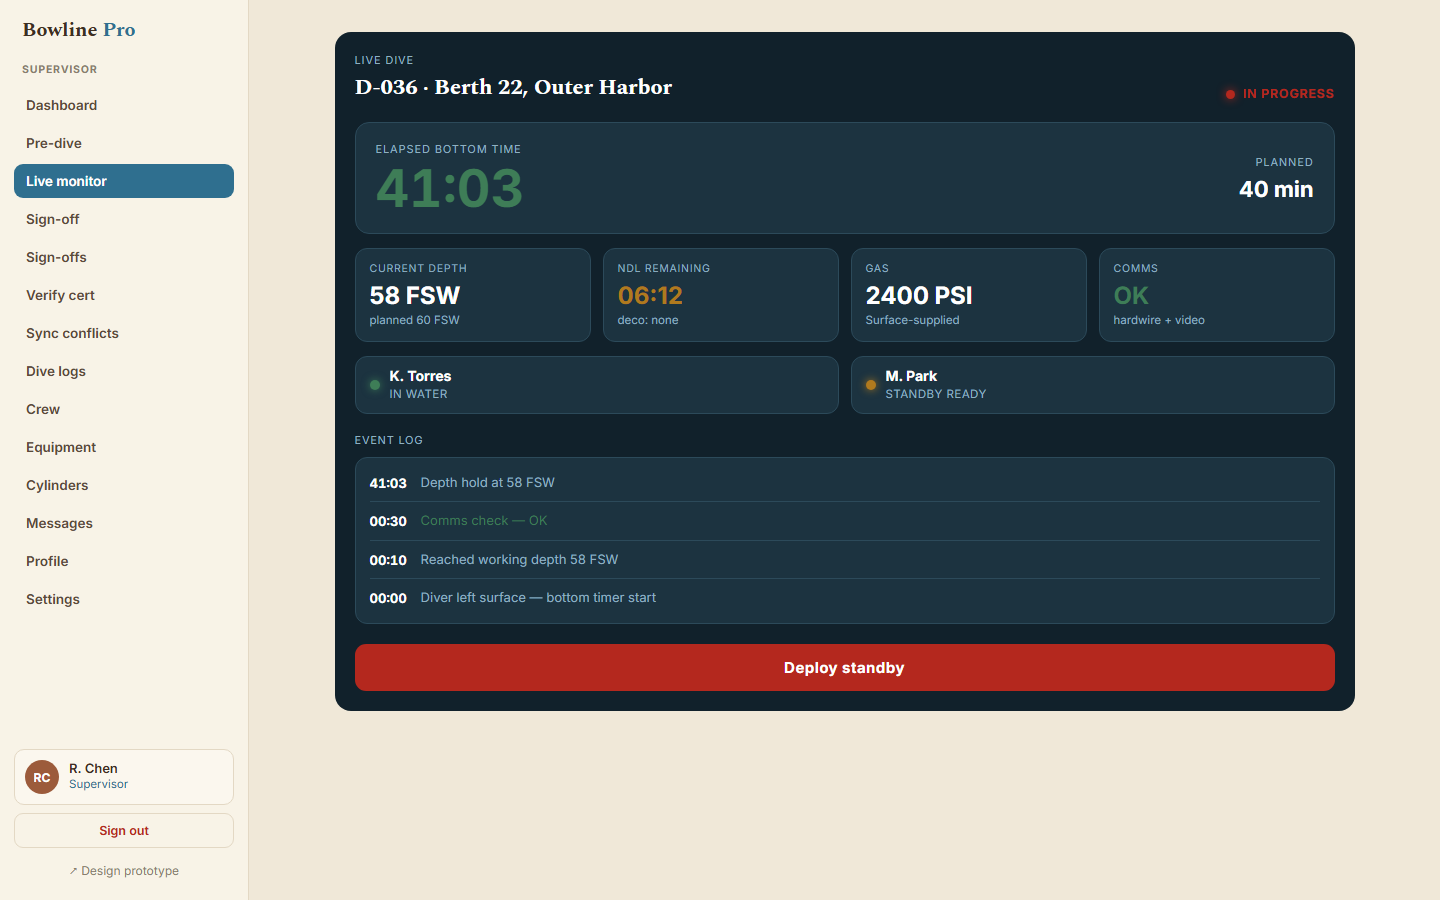Open R. Chen supervisor card
The image size is (1440, 900).
[x=124, y=777]
